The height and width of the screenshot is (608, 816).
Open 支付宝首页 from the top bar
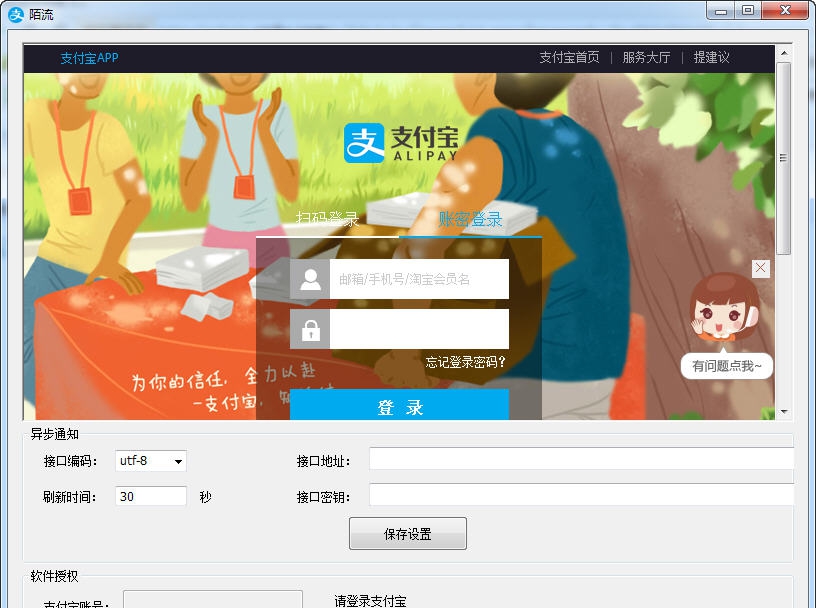tap(570, 57)
